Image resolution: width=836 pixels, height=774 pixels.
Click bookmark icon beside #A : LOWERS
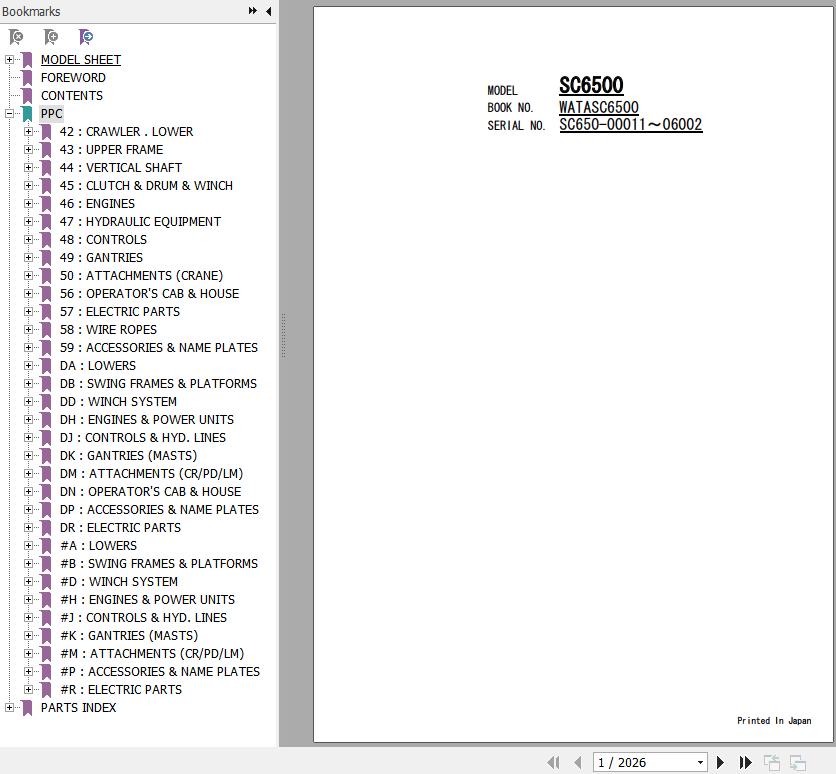(x=46, y=546)
